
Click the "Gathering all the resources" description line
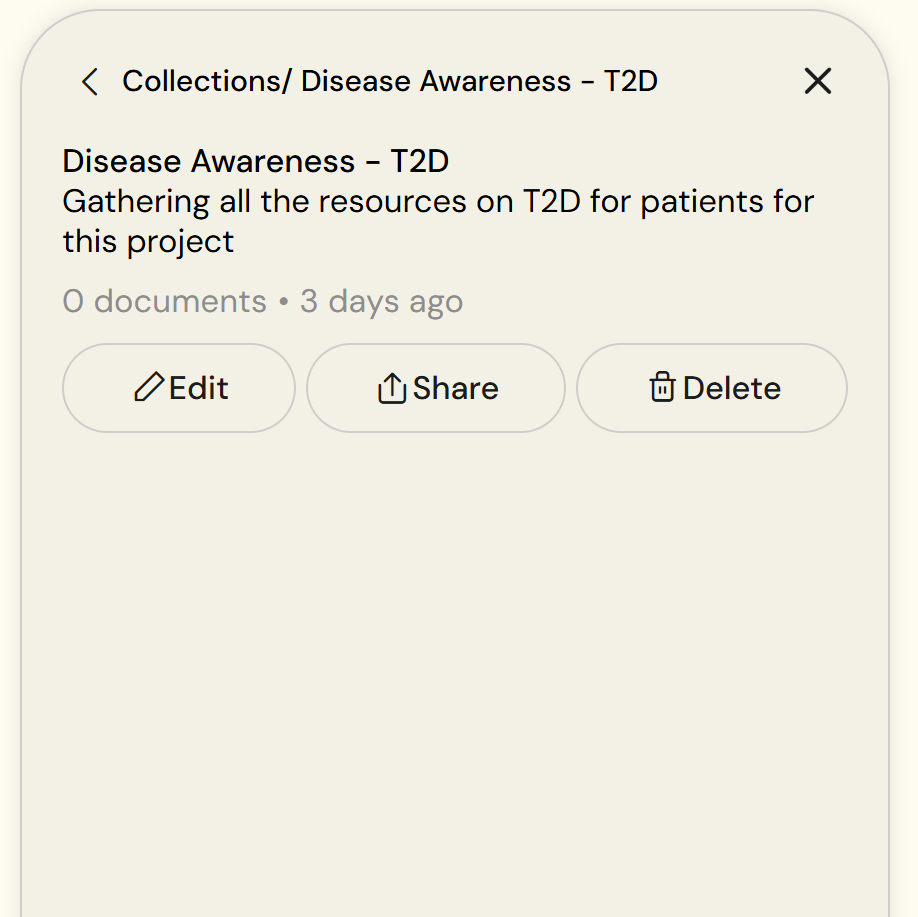point(438,202)
